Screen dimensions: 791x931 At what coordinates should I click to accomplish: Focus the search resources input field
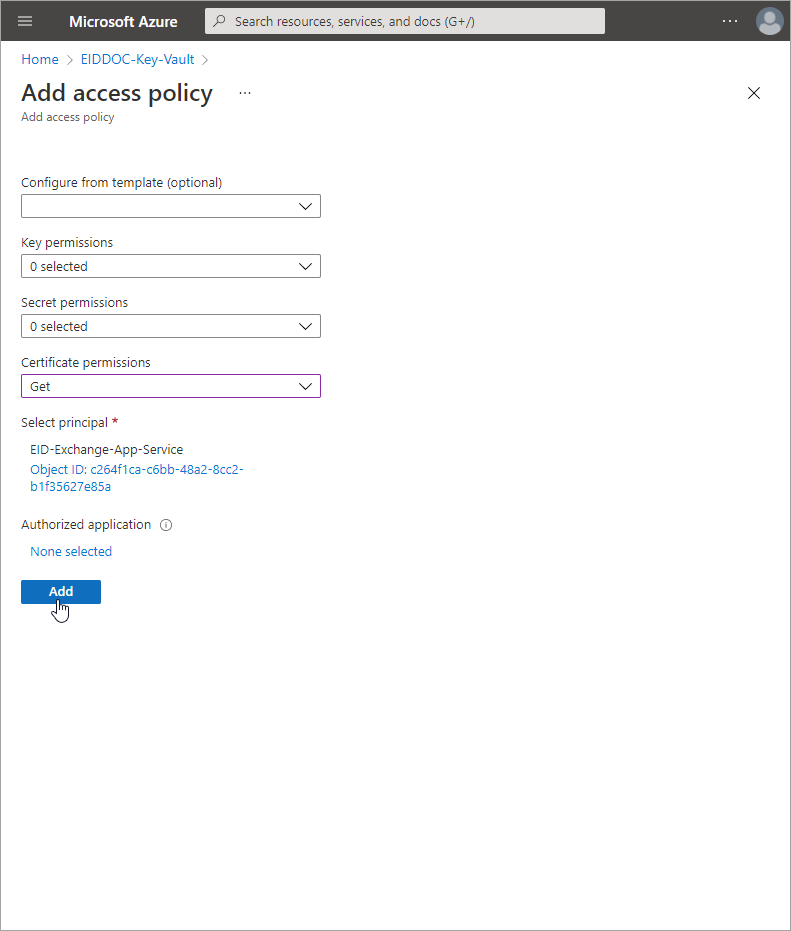coord(415,21)
